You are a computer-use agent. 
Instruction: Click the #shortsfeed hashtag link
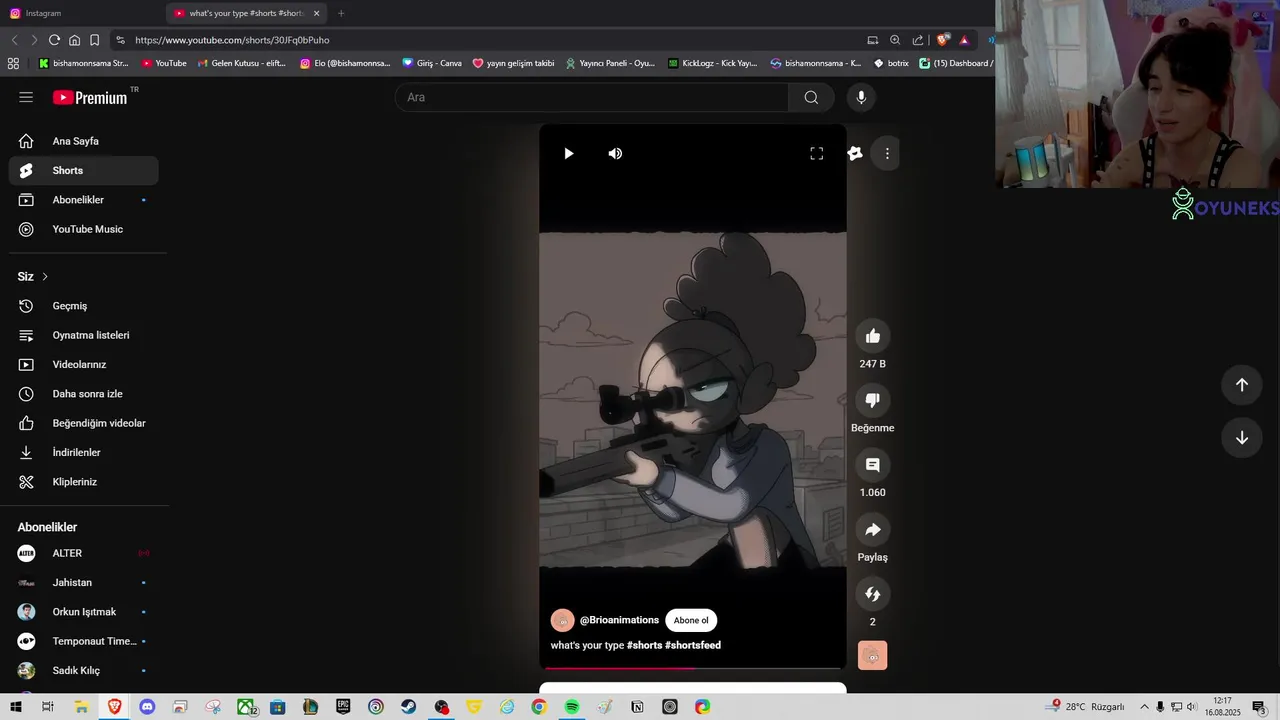point(693,646)
